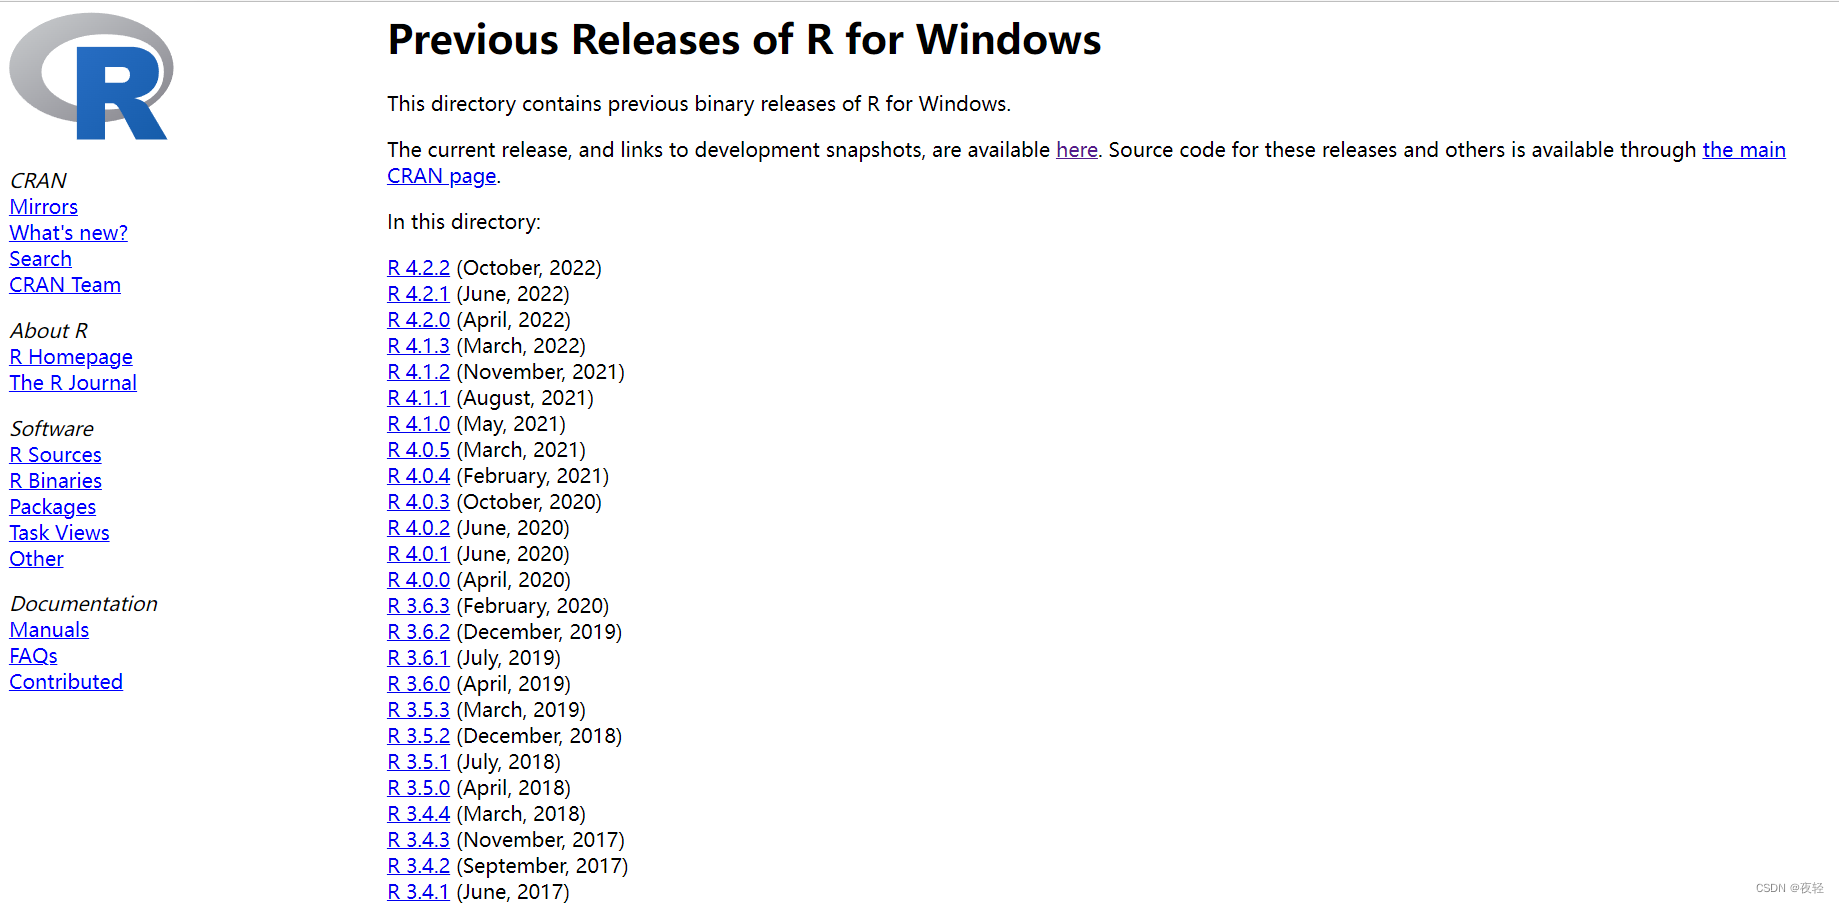The width and height of the screenshot is (1839, 903).
Task: Open R 4.0.0 release link
Action: click(x=419, y=580)
